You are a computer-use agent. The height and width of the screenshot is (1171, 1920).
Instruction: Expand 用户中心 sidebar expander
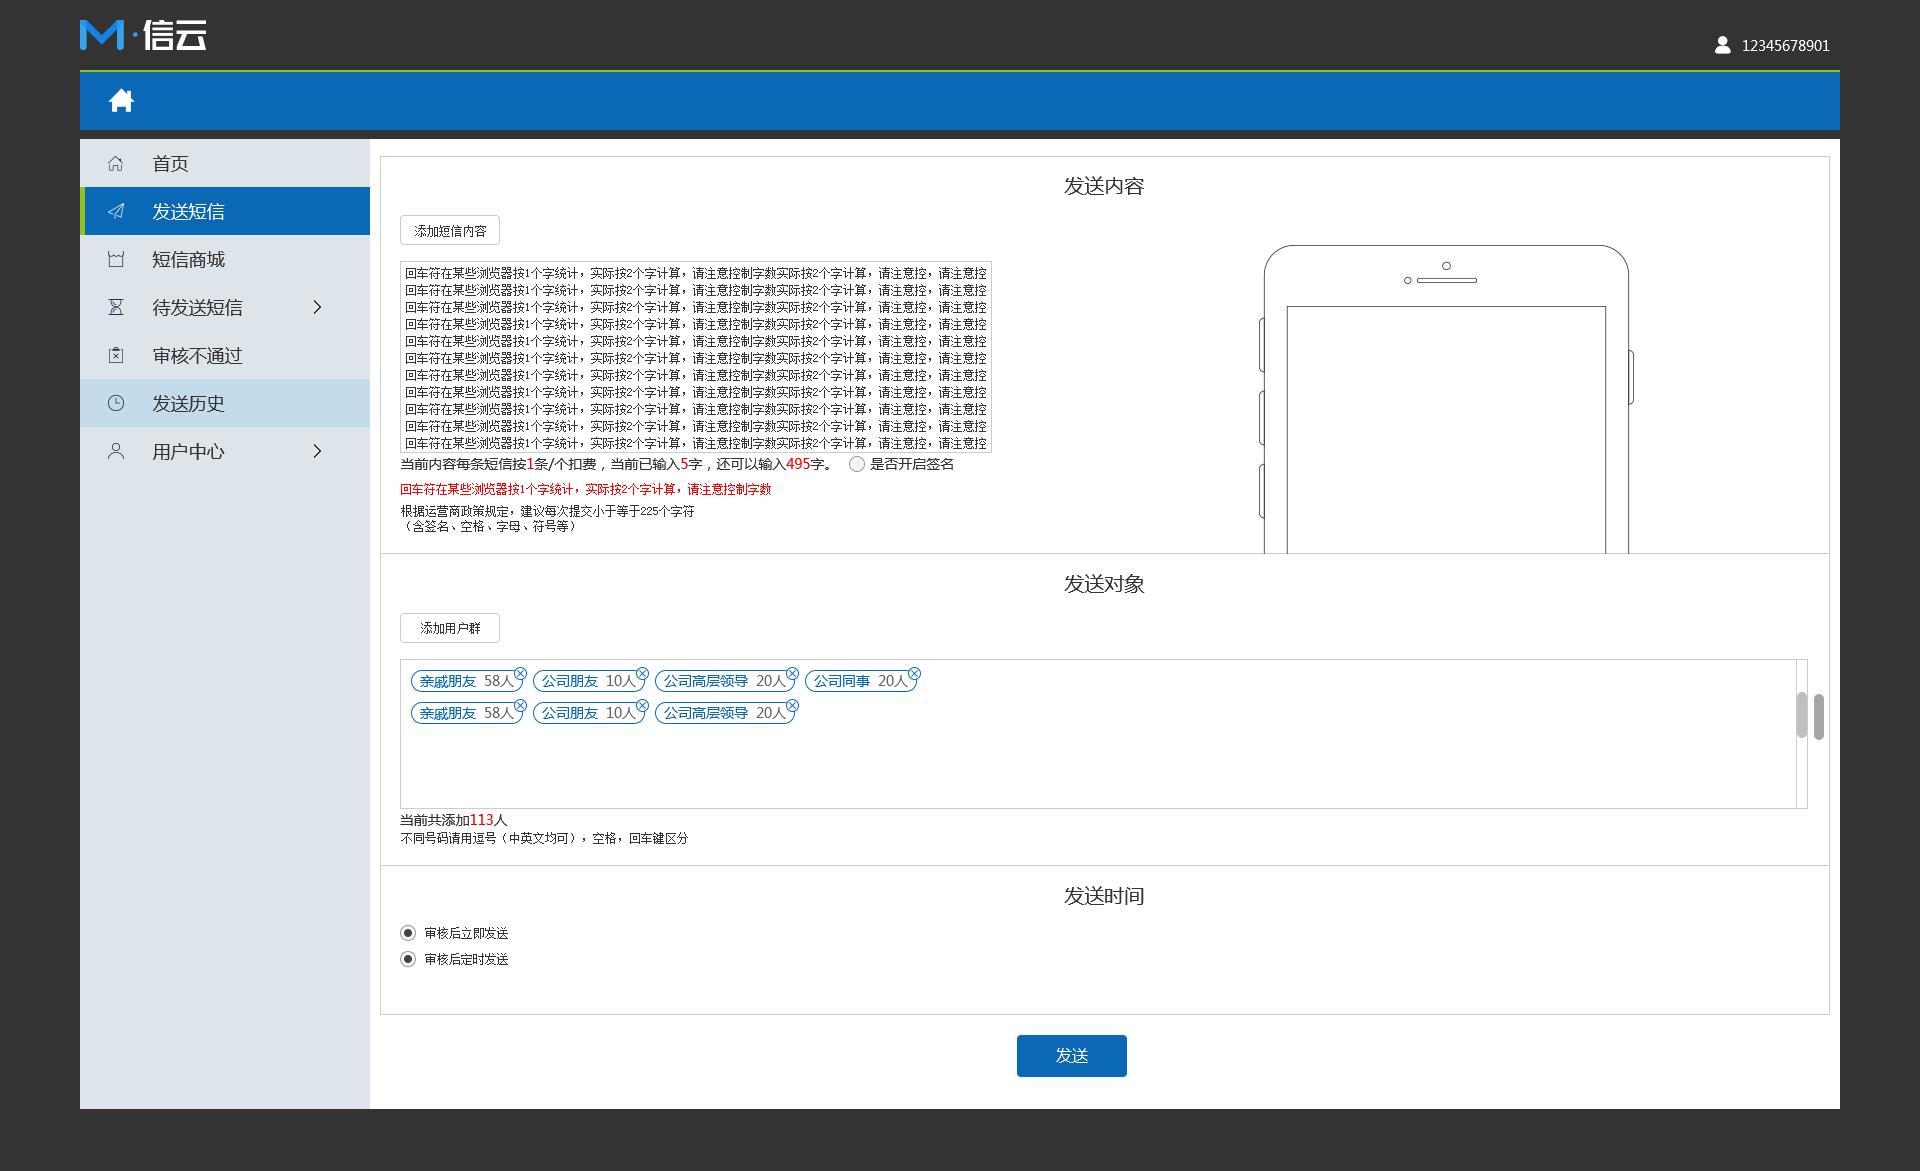click(x=318, y=450)
